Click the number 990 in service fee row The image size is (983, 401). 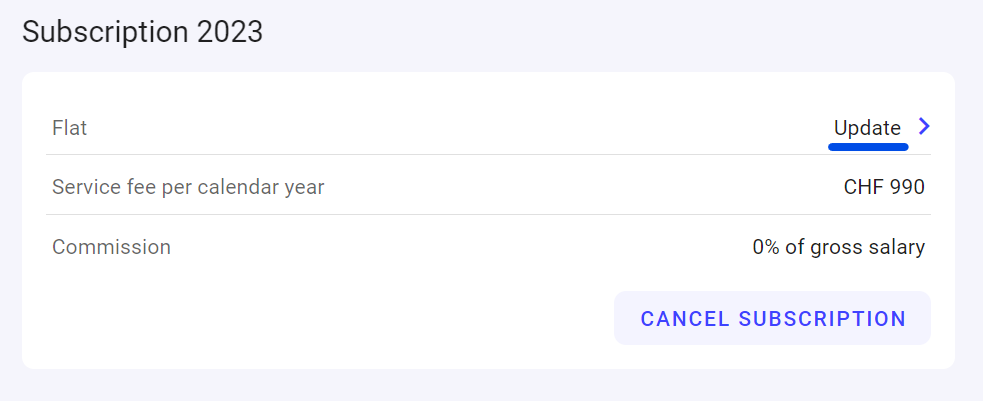coord(906,187)
